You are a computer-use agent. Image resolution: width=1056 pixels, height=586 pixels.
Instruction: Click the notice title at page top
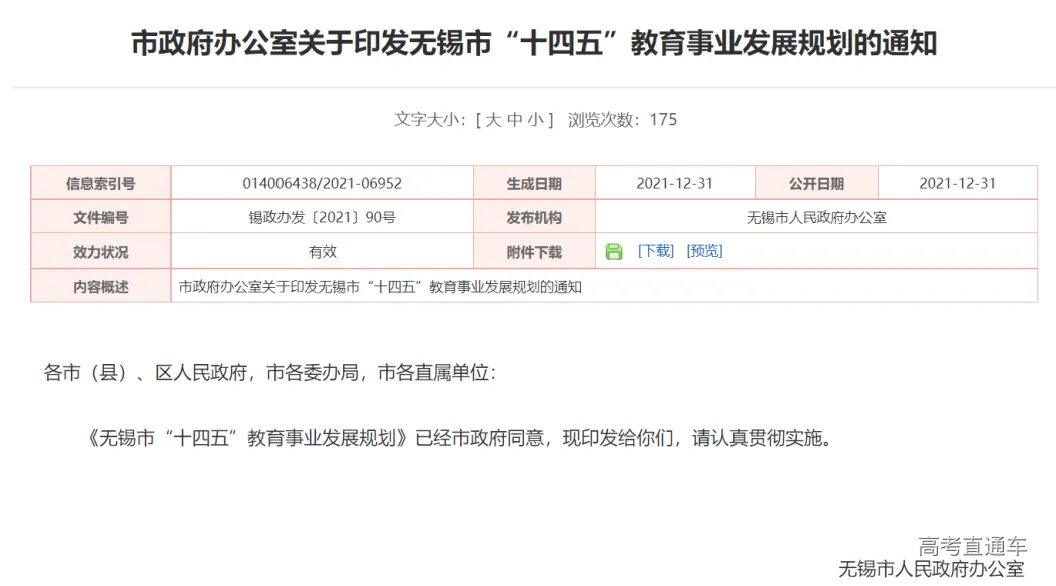[x=528, y=42]
